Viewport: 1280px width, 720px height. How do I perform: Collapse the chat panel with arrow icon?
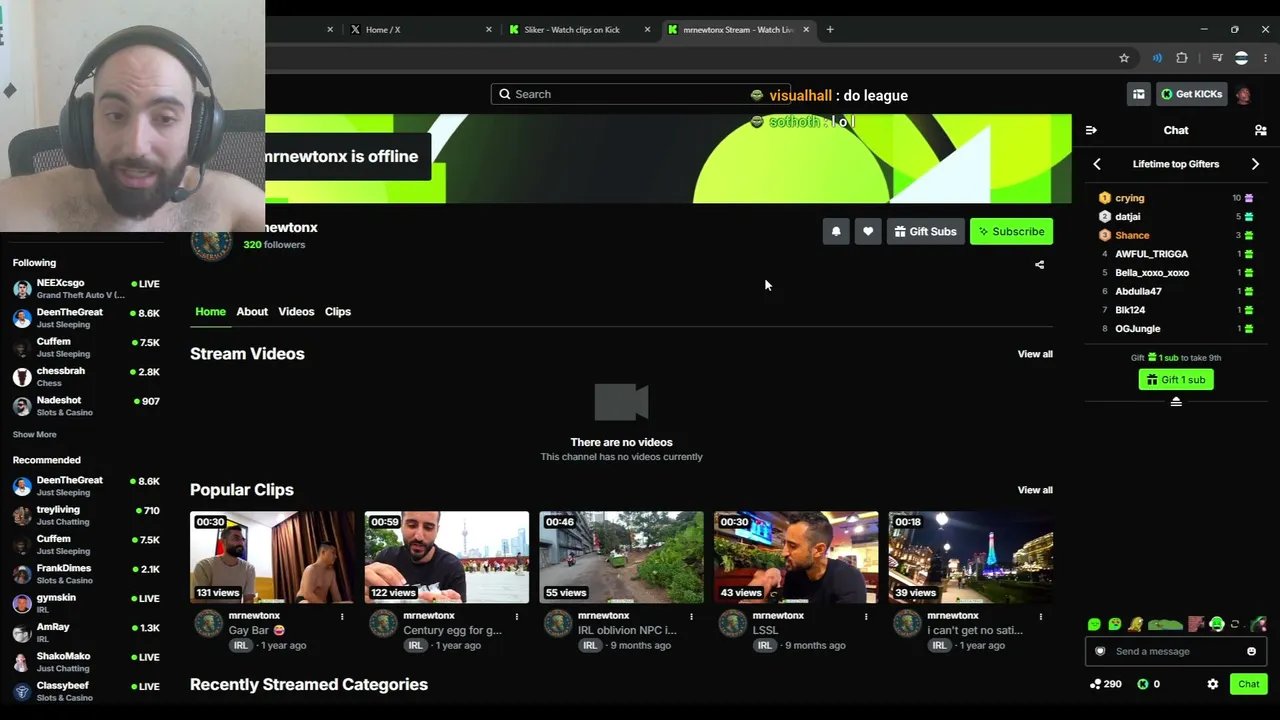[x=1091, y=130]
